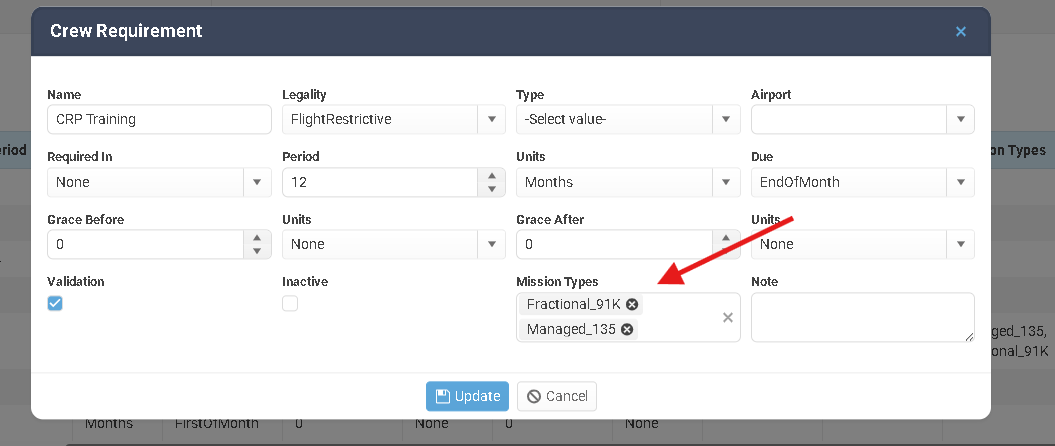Image resolution: width=1055 pixels, height=446 pixels.
Task: Expand the Required In dropdown
Action: 257,182
